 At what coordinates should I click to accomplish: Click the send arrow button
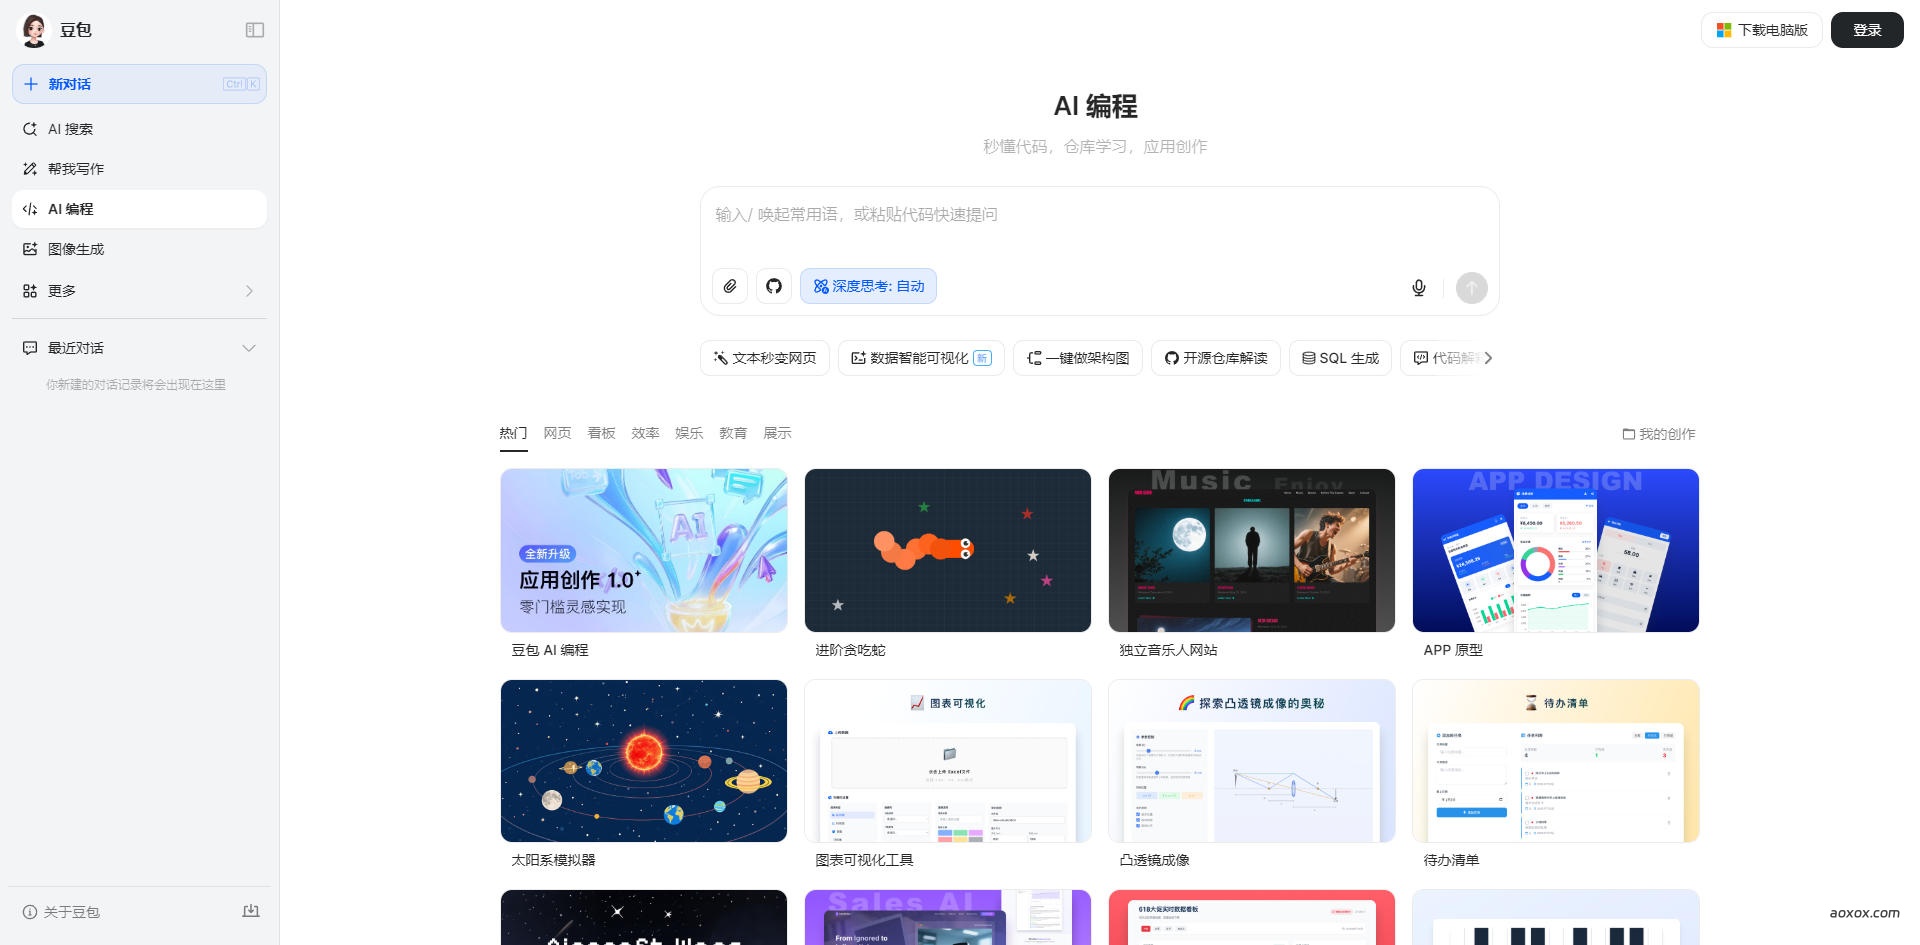[x=1471, y=288]
